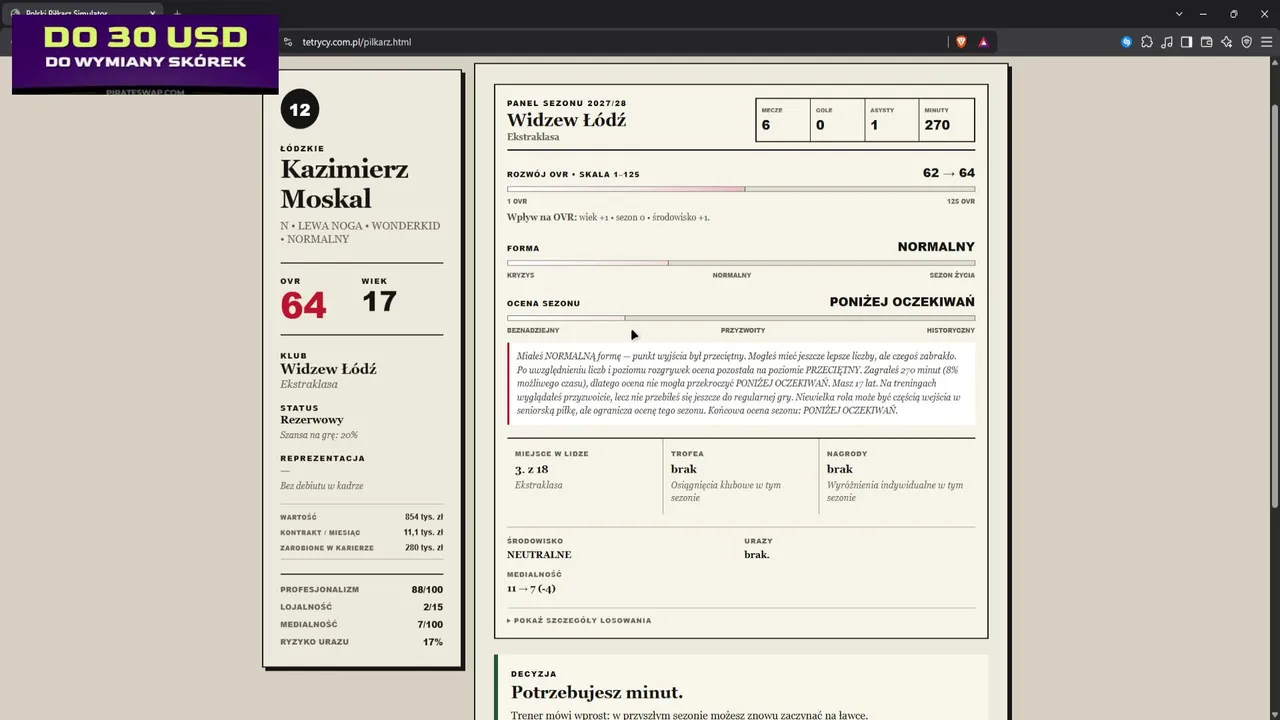Click the Brave Shields lion icon

pyautogui.click(x=961, y=42)
